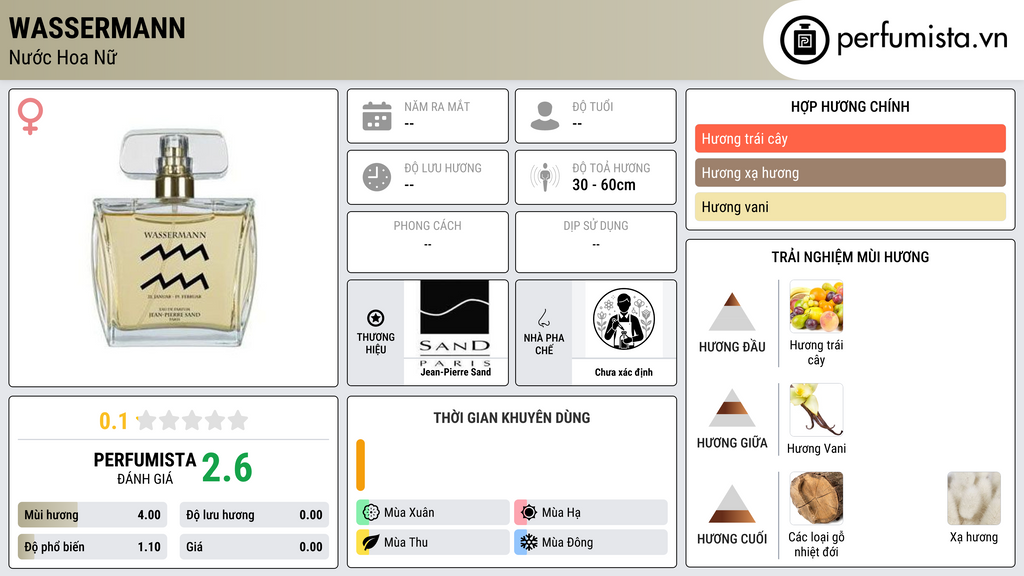Screen dimensions: 1024x576
Task: Click the yellow Hương vani accord bar
Action: [x=850, y=206]
